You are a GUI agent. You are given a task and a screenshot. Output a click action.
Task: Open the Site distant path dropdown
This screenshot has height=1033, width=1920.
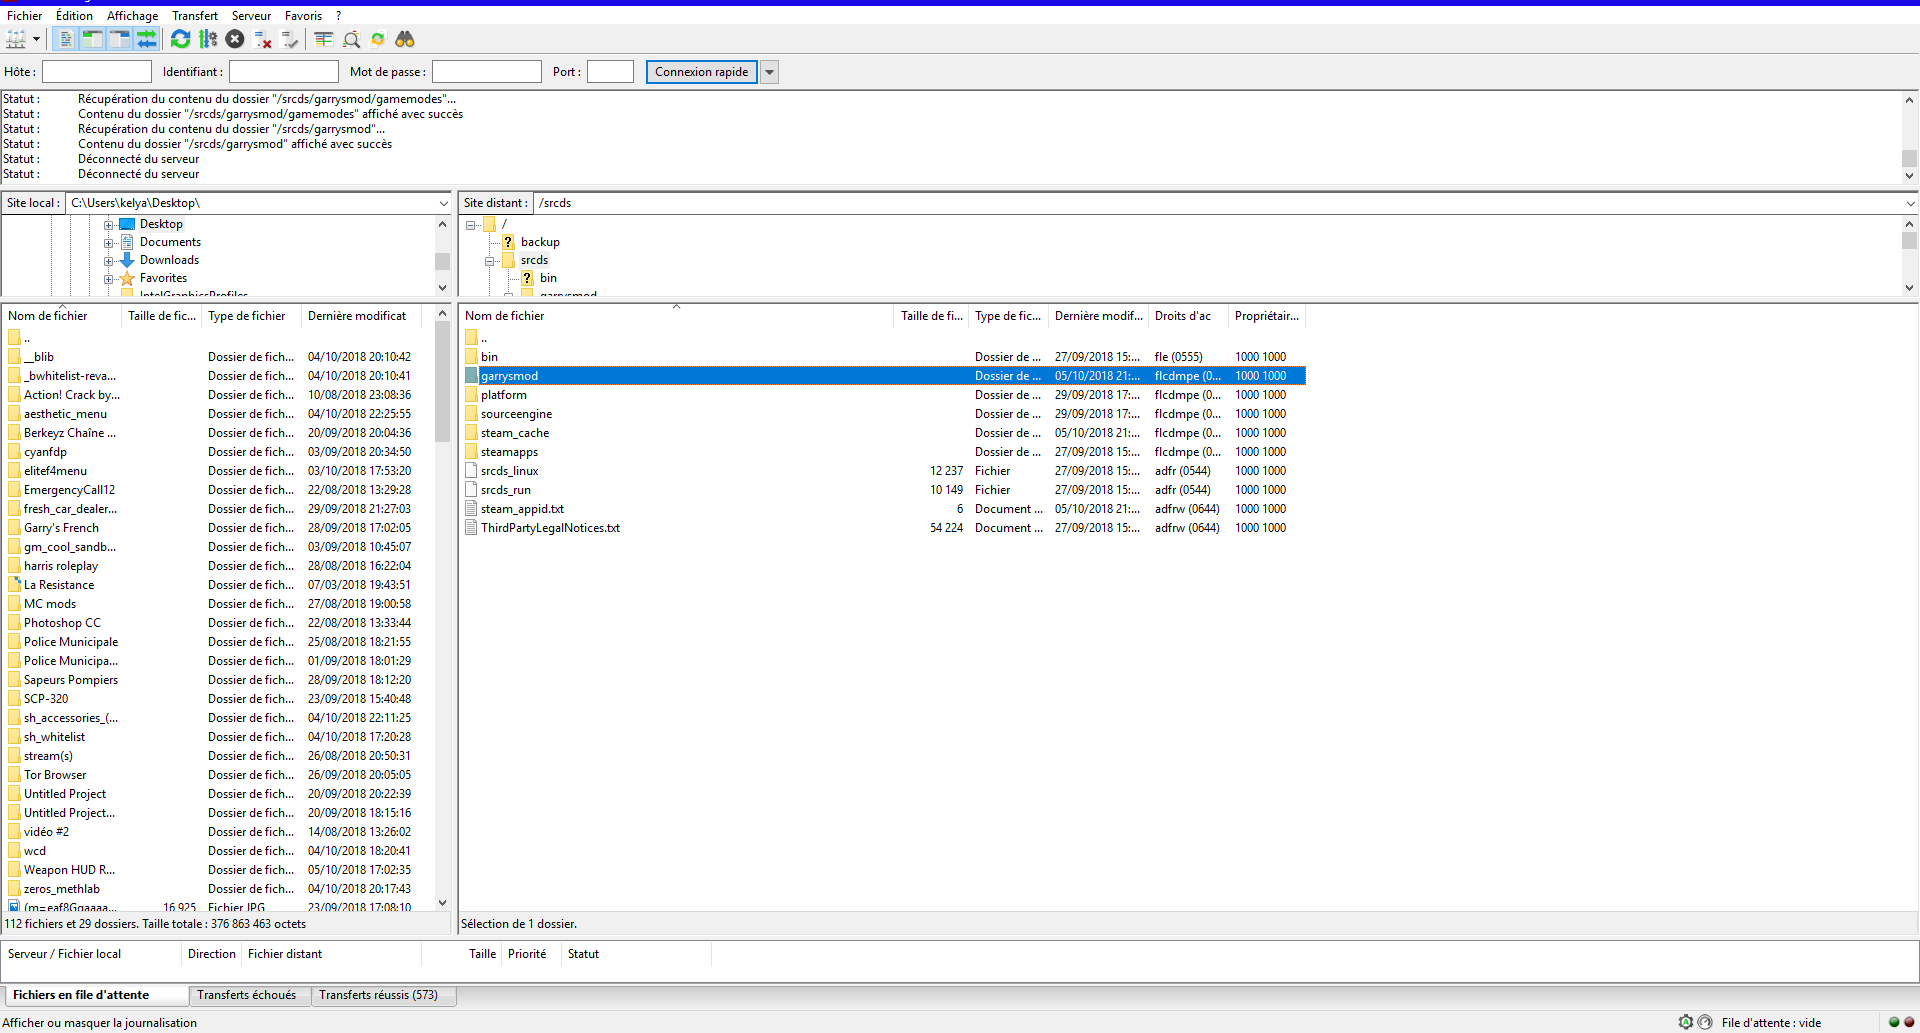pyautogui.click(x=1909, y=203)
